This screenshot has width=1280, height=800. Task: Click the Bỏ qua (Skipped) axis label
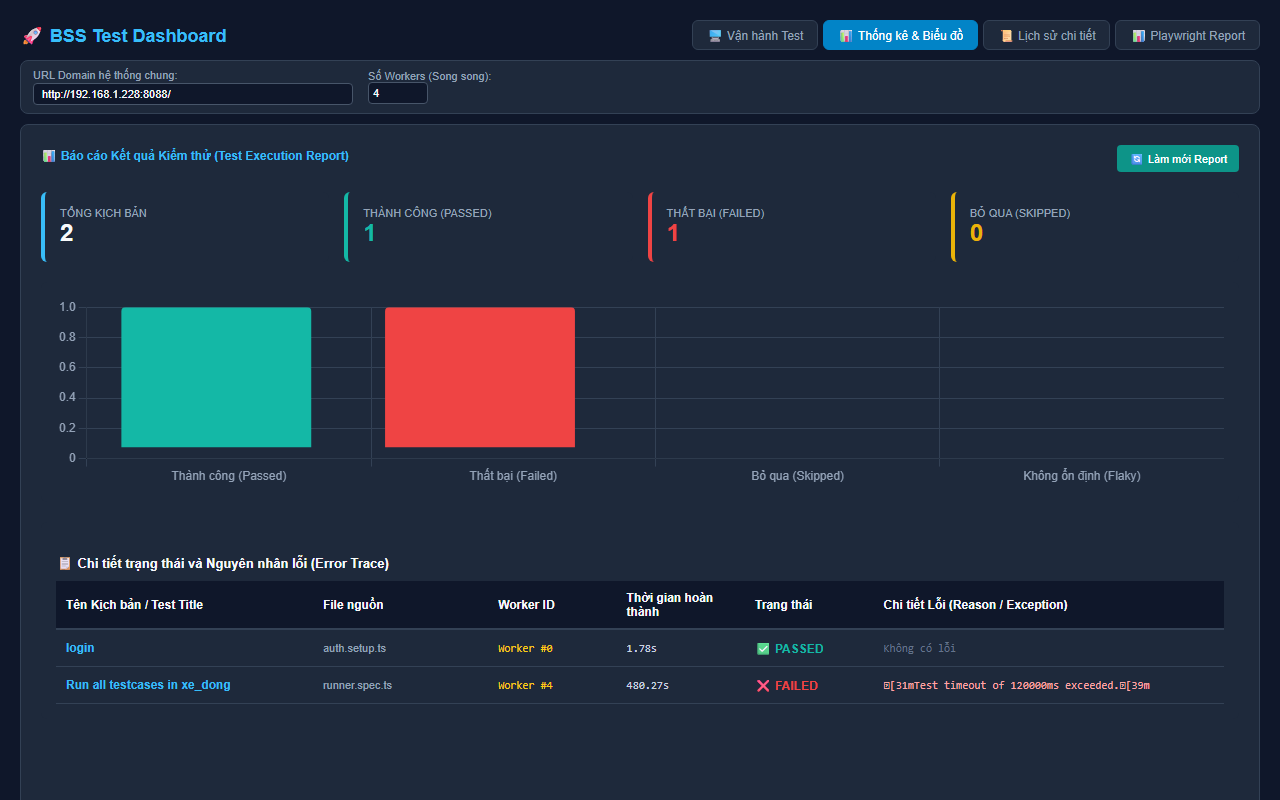(x=797, y=476)
